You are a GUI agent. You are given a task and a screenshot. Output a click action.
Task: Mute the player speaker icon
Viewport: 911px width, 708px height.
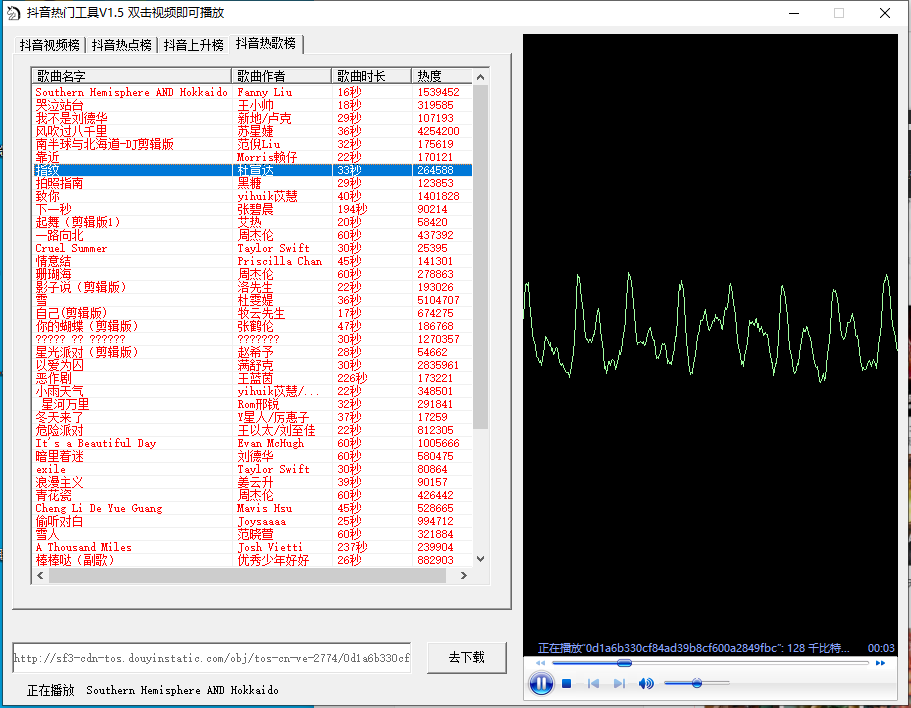[x=646, y=684]
